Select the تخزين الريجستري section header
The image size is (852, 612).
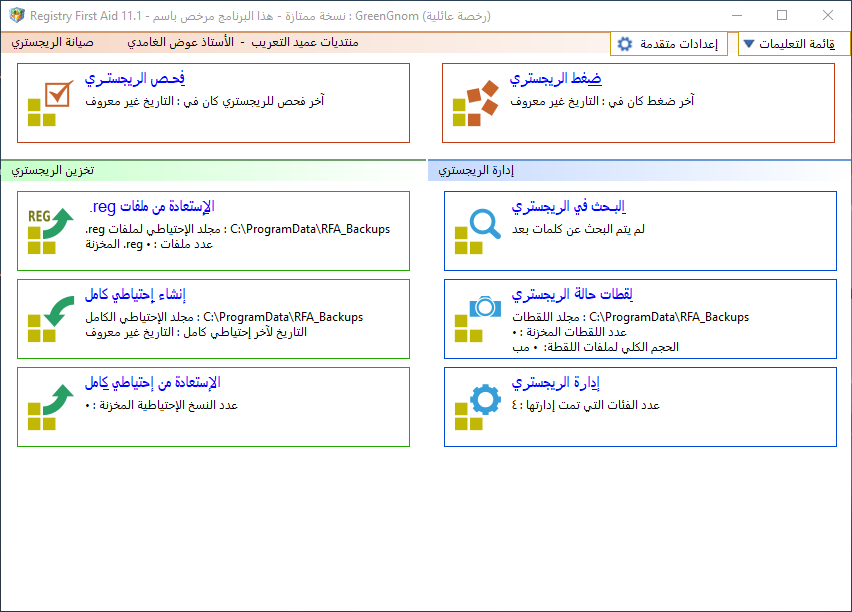coord(53,171)
